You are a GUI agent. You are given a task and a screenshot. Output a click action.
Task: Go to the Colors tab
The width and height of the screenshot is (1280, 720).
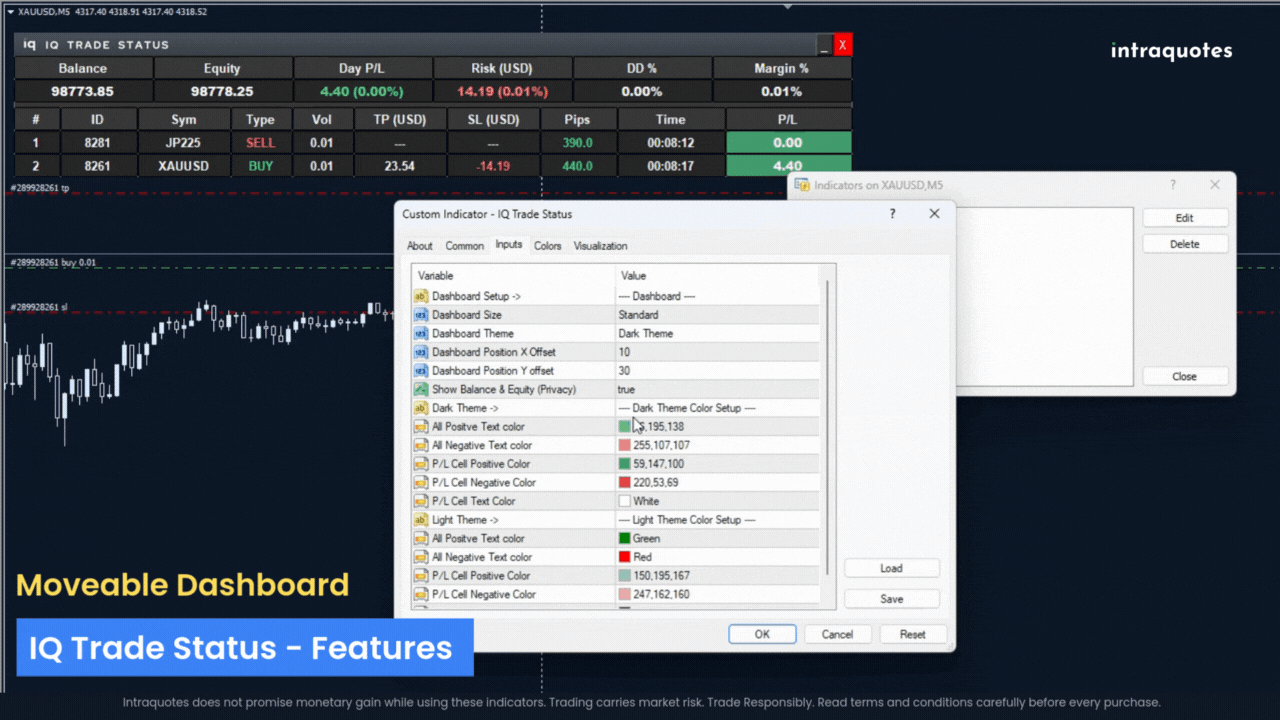coord(548,246)
